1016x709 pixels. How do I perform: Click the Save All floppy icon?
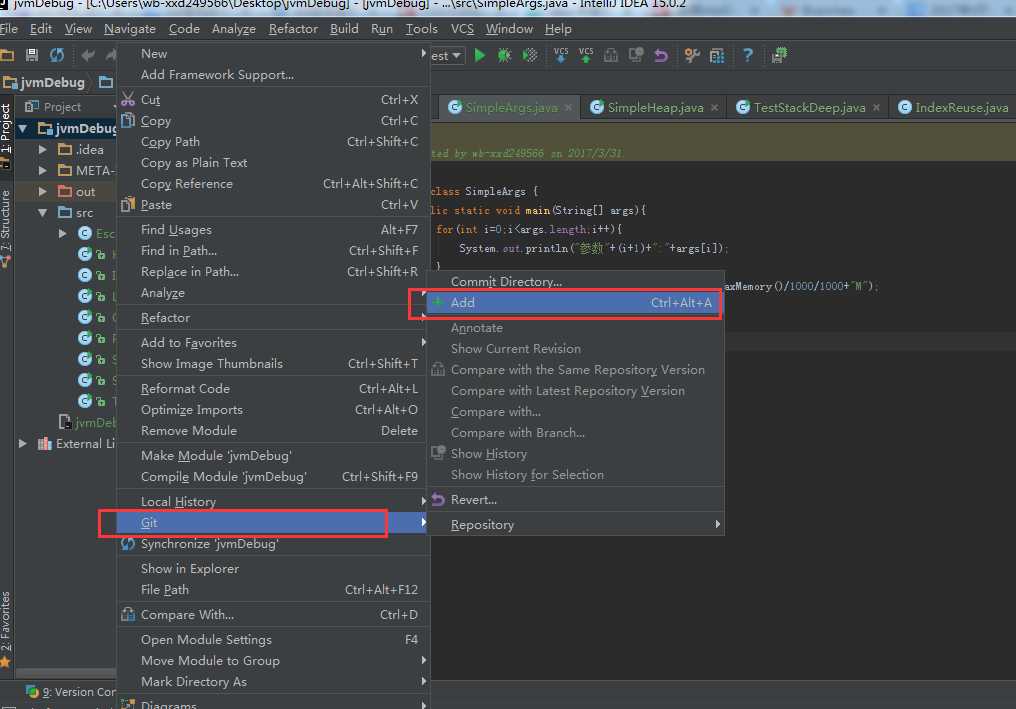pos(31,55)
